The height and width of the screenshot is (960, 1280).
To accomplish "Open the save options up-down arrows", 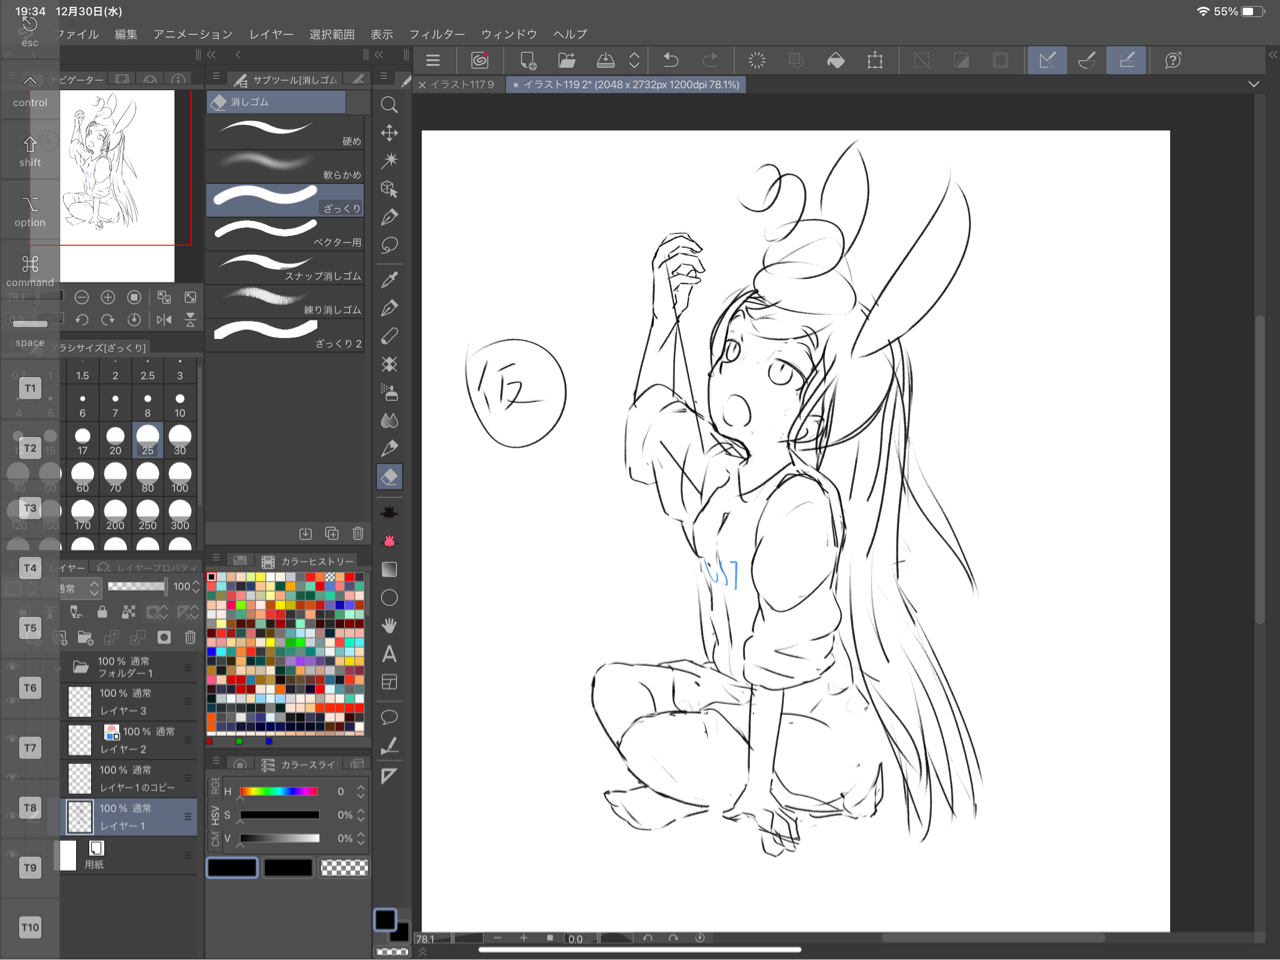I will (x=634, y=60).
